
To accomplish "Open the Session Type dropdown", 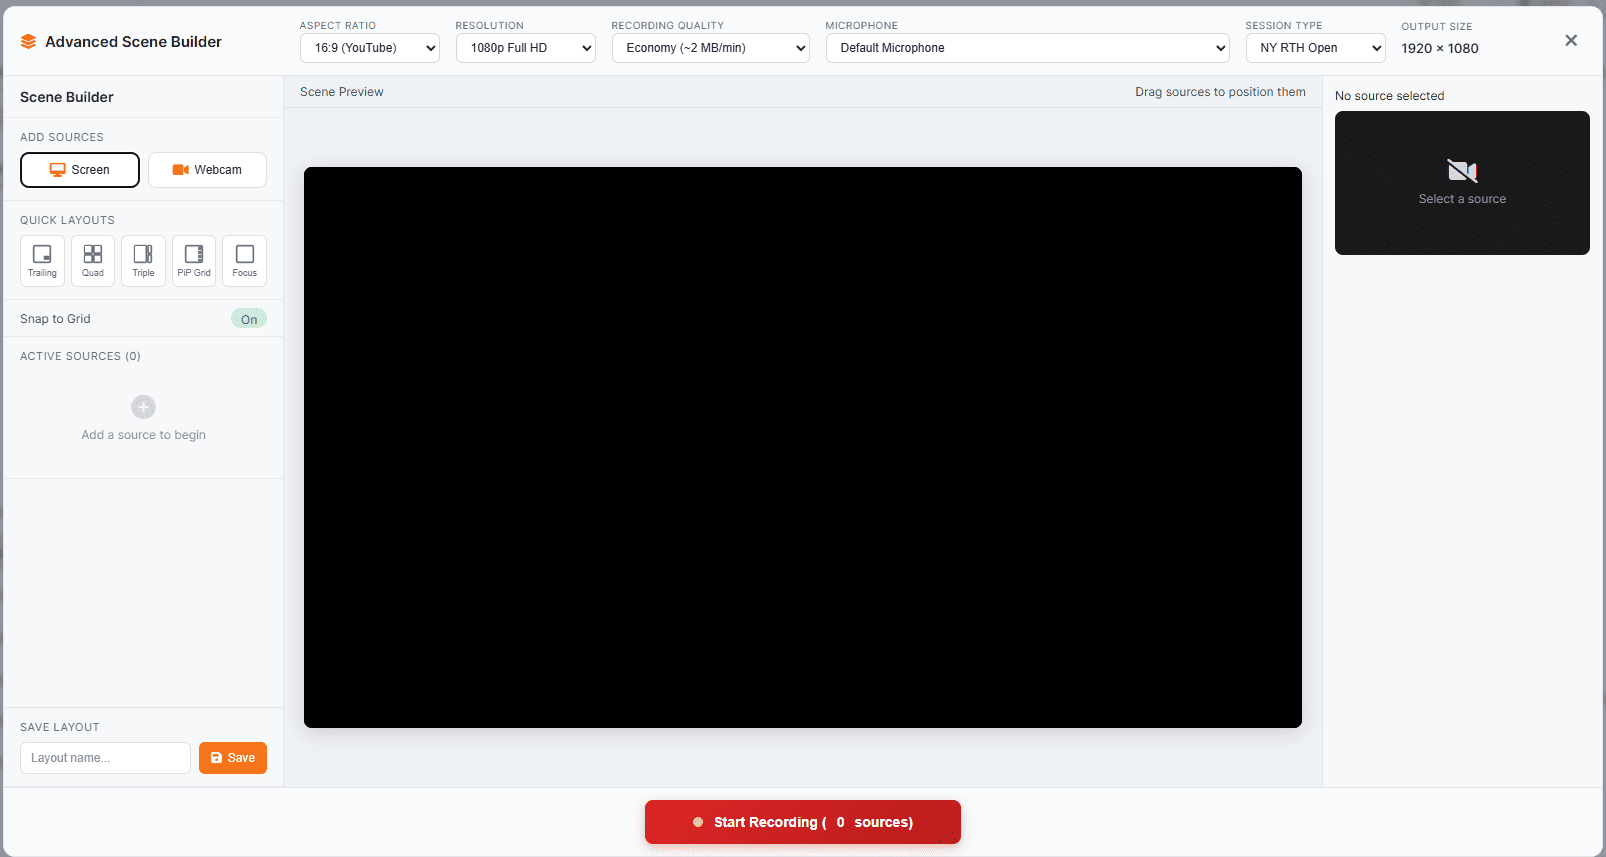I will tap(1316, 48).
